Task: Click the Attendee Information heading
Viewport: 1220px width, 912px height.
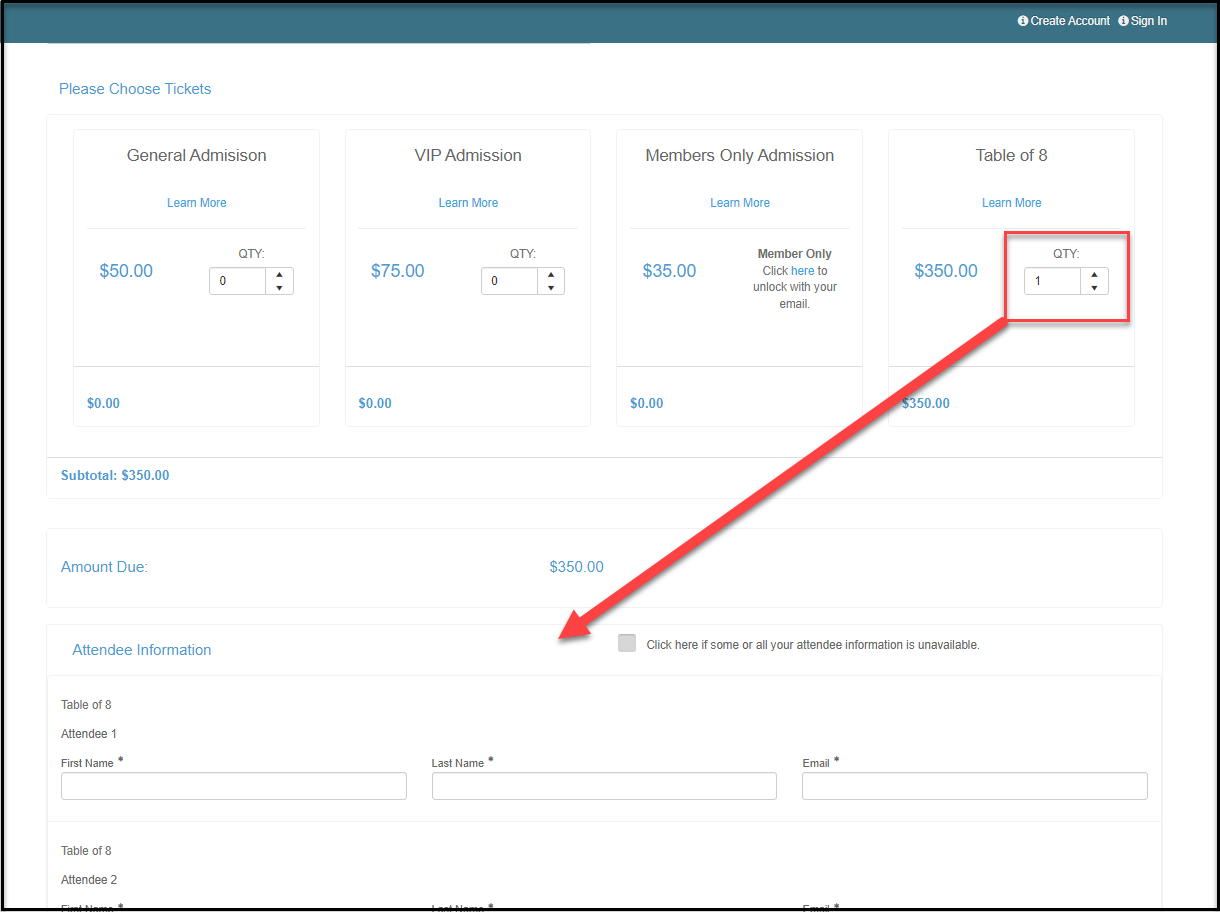Action: 142,650
